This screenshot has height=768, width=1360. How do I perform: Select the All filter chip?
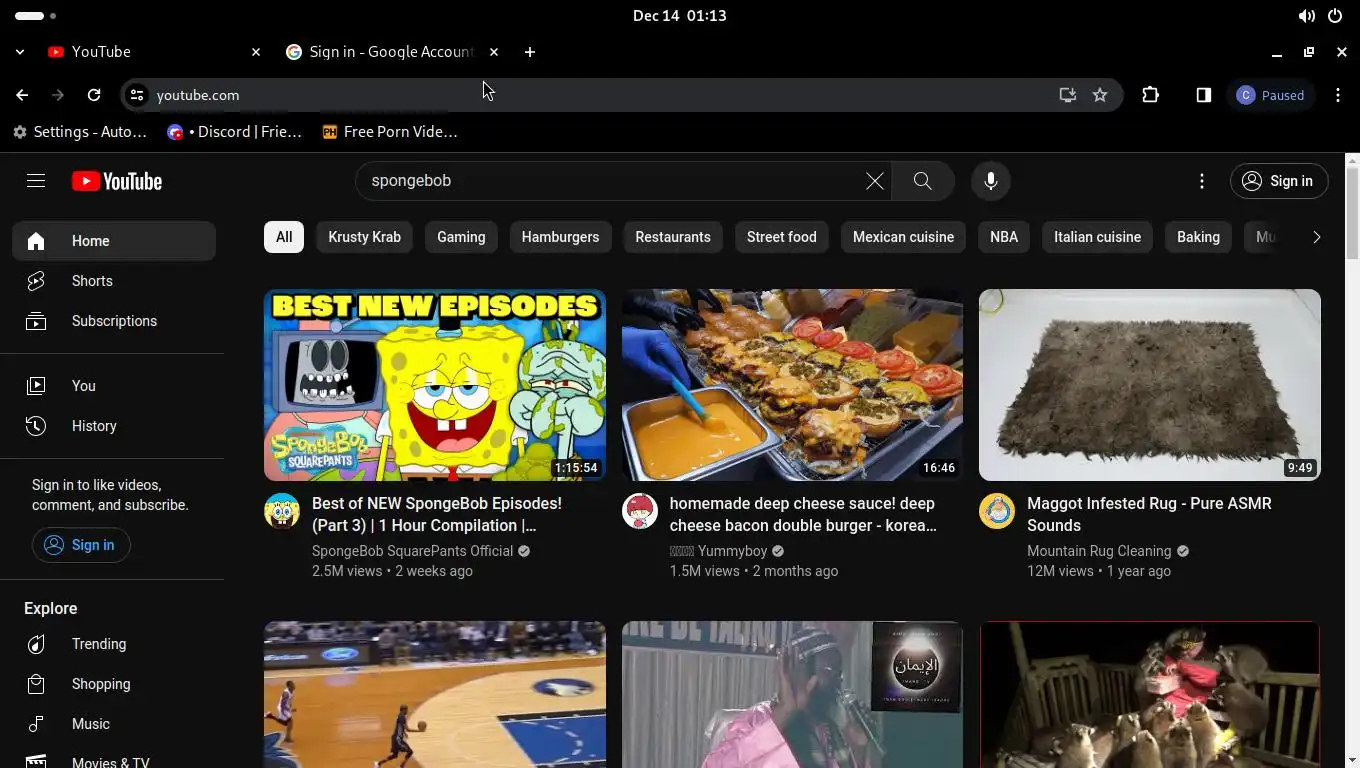tap(284, 237)
